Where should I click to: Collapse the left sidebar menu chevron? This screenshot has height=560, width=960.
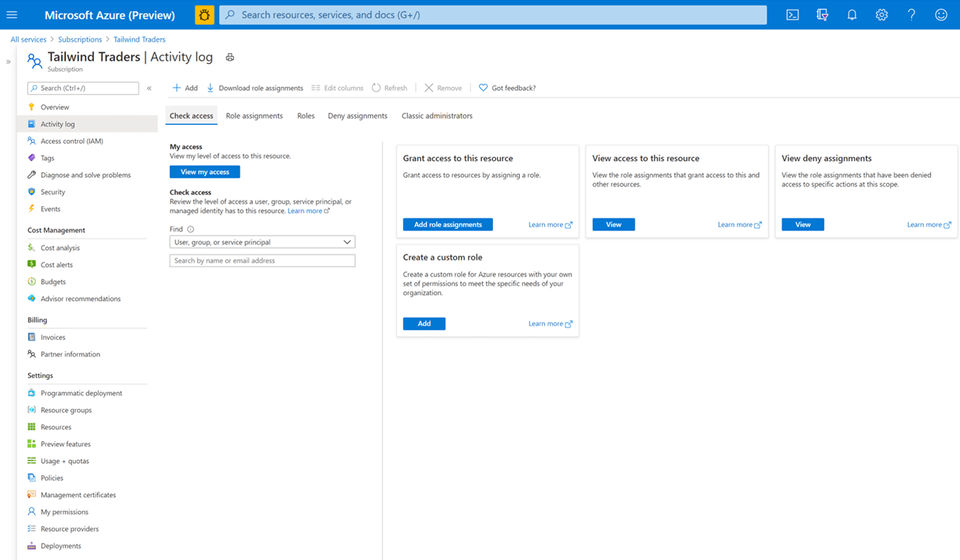(x=149, y=88)
